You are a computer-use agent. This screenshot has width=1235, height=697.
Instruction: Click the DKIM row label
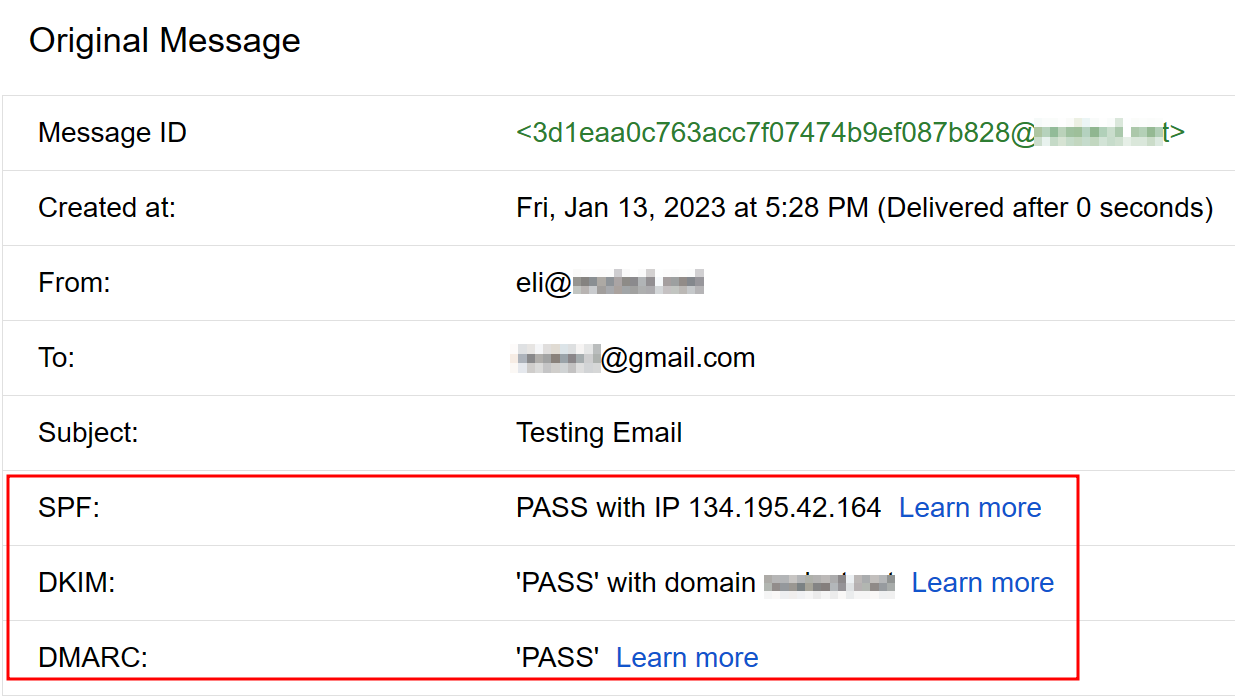[x=77, y=583]
